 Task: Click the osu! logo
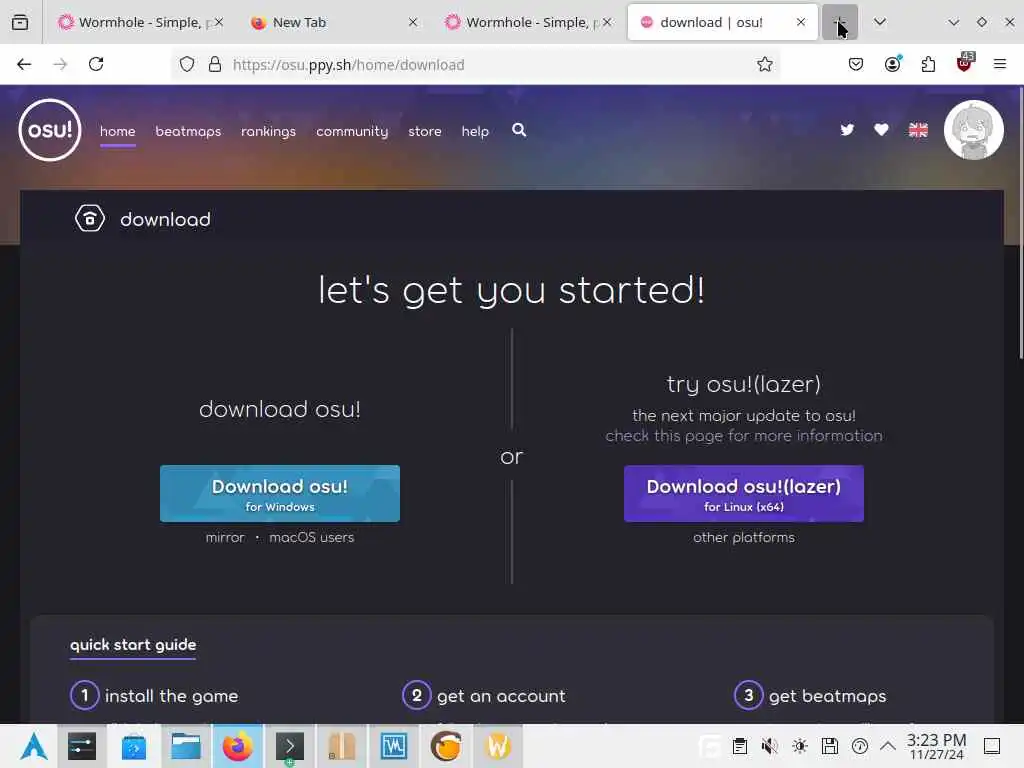click(50, 130)
